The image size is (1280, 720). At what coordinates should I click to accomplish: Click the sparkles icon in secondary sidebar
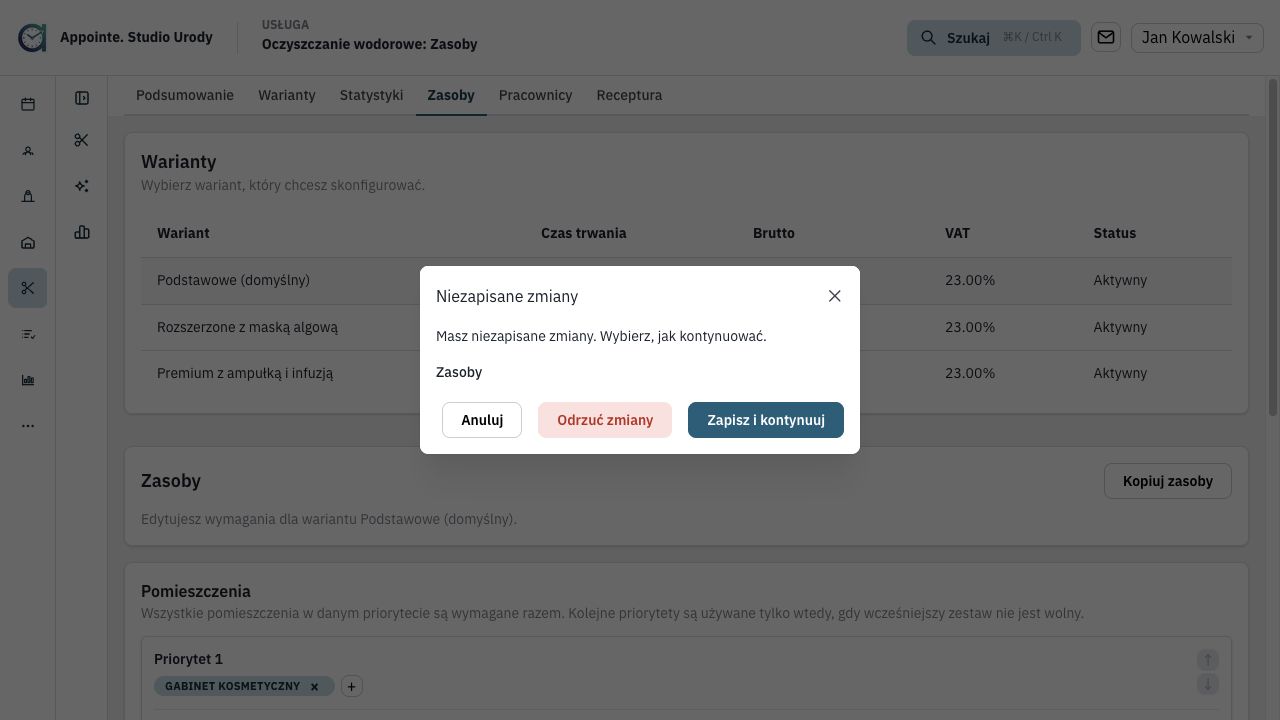tap(82, 186)
